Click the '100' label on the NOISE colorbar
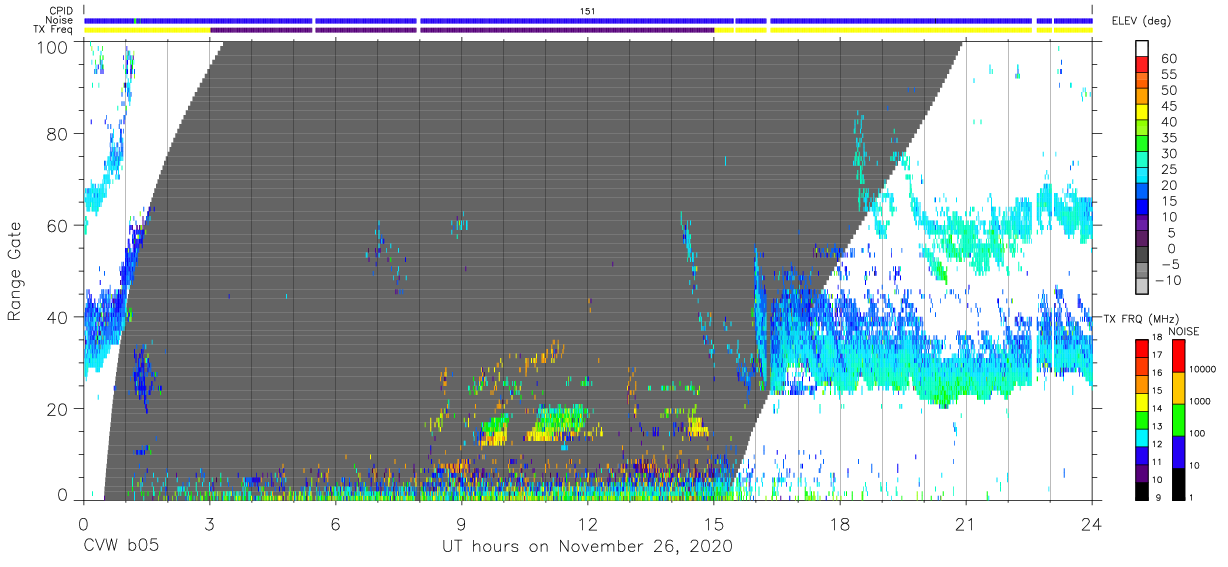 coord(1197,433)
